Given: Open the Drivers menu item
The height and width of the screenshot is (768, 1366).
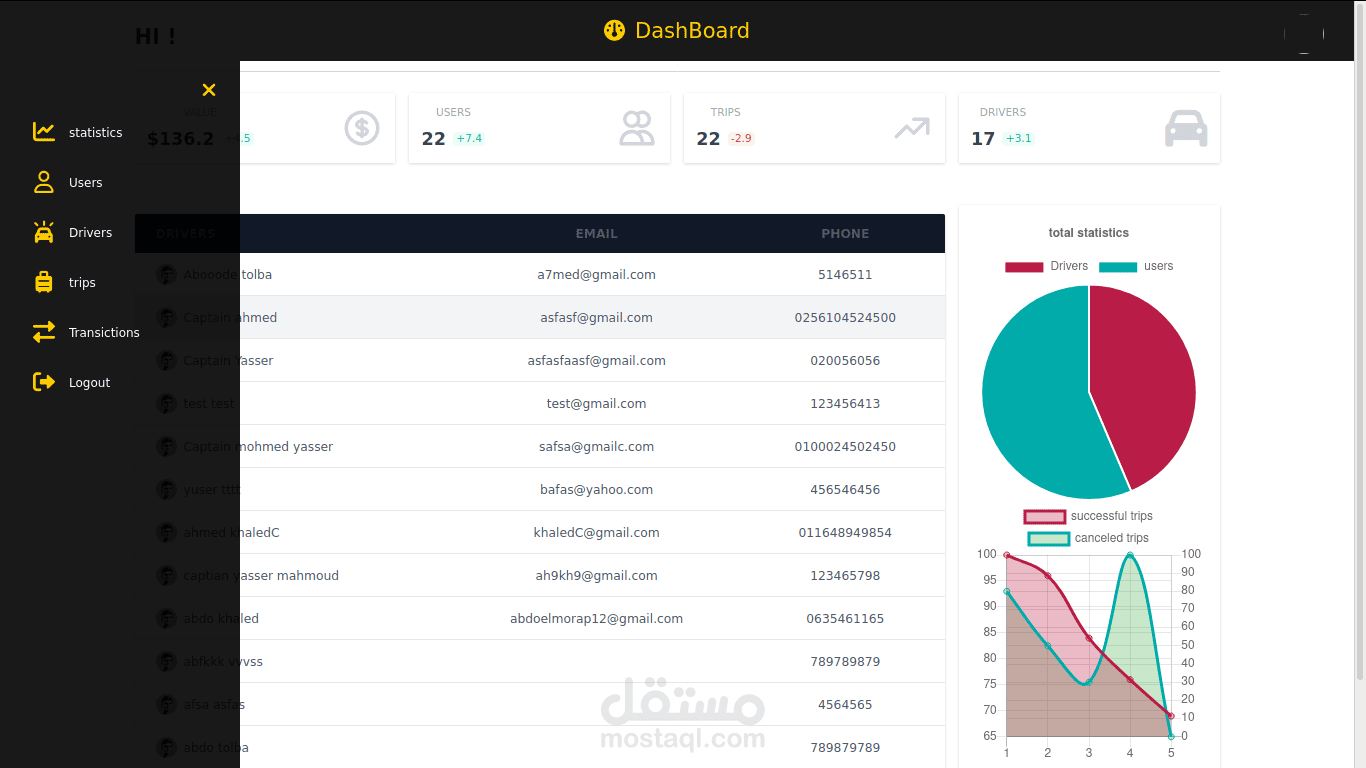Looking at the screenshot, I should (90, 232).
